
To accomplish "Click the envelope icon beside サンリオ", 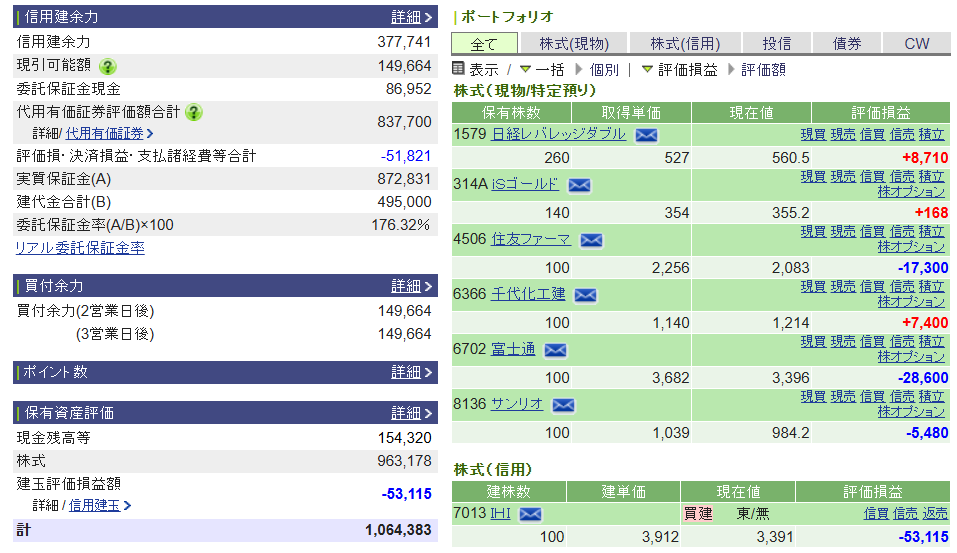I will coord(563,405).
